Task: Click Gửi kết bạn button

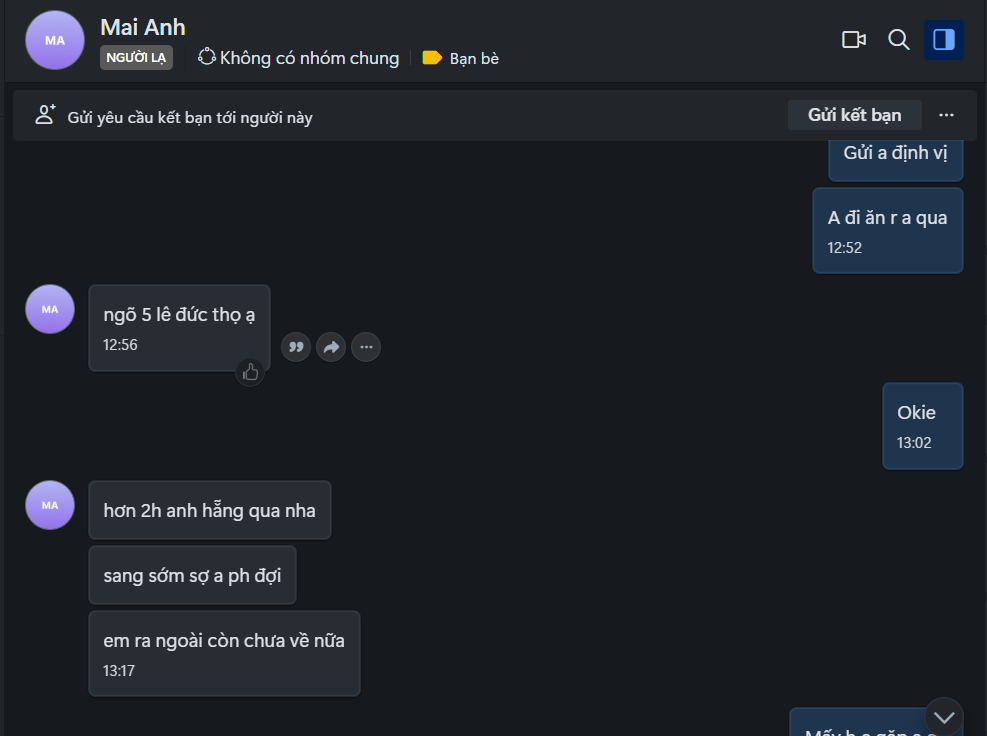Action: click(x=854, y=115)
